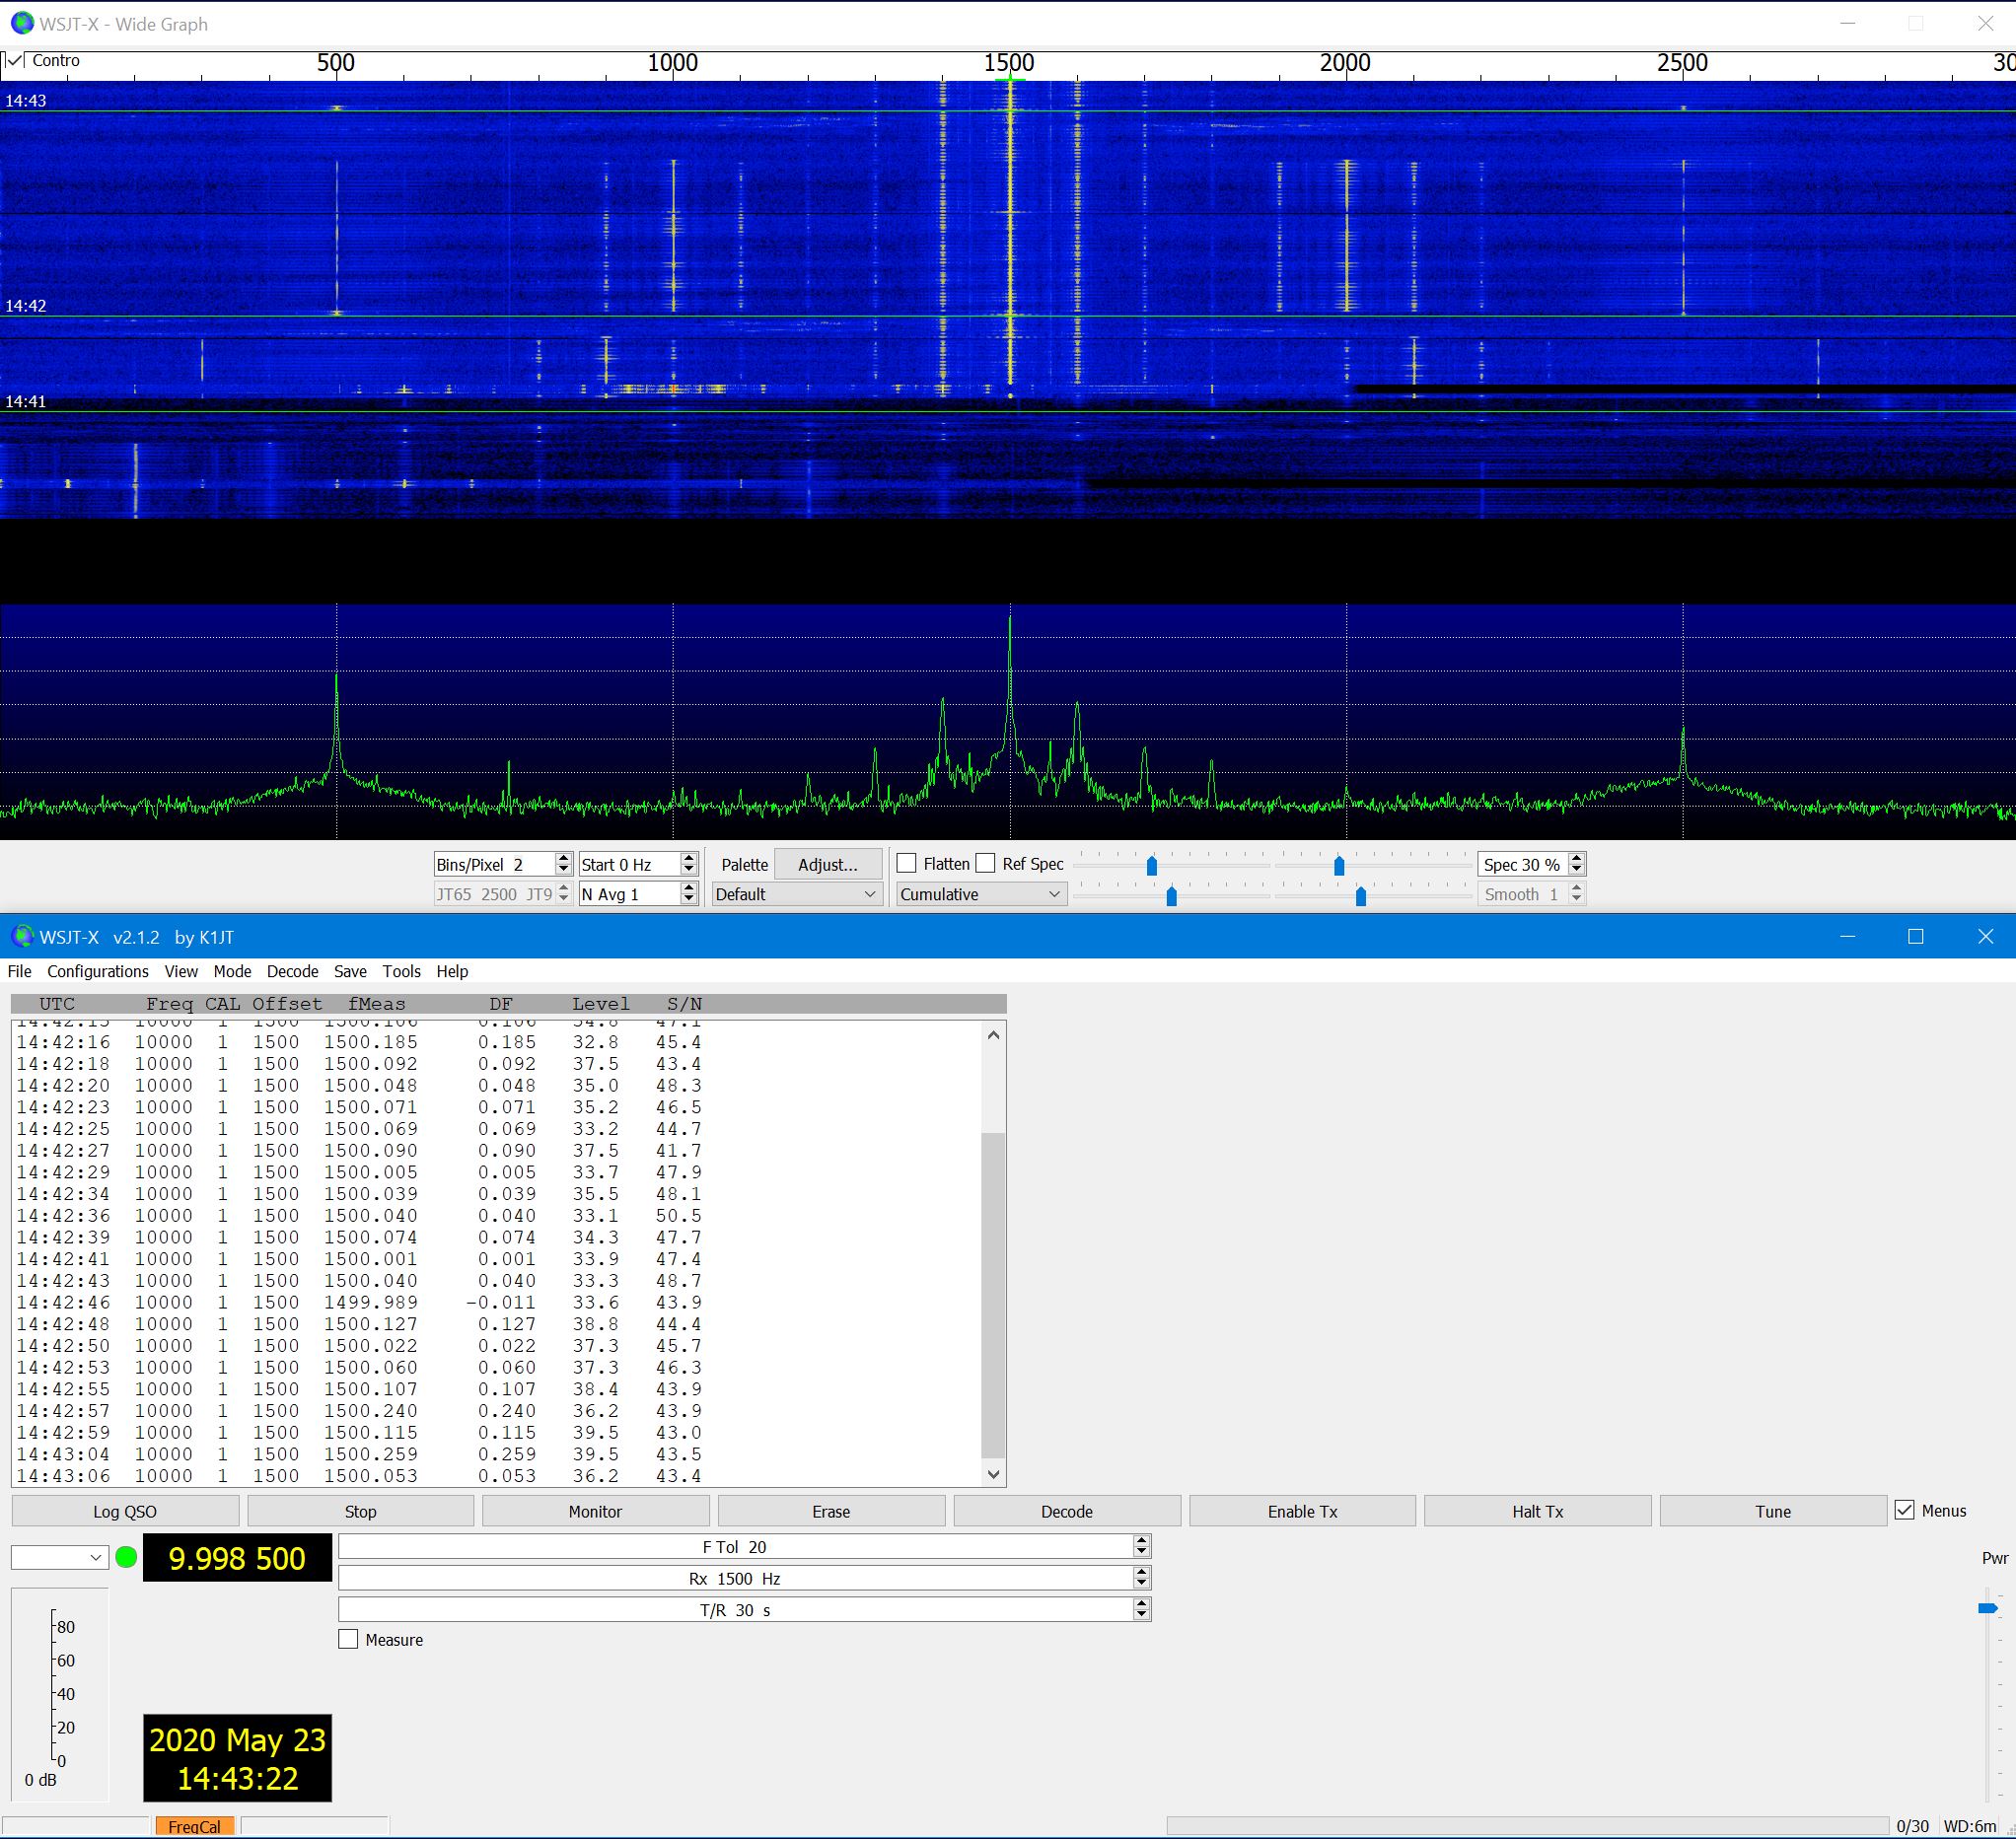Click the green status indicator next to the frequency display
This screenshot has height=1839, width=2016.
coord(126,1557)
